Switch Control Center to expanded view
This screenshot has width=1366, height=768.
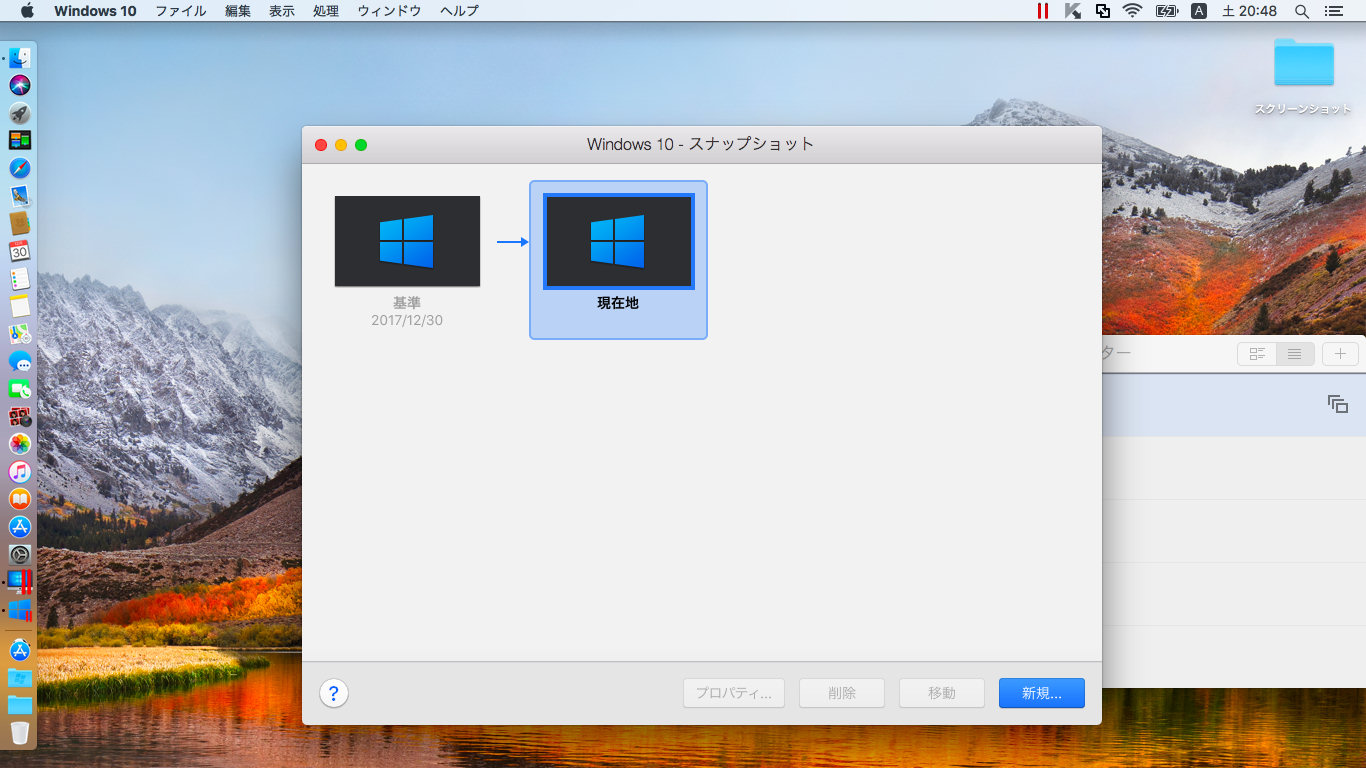click(x=1257, y=353)
